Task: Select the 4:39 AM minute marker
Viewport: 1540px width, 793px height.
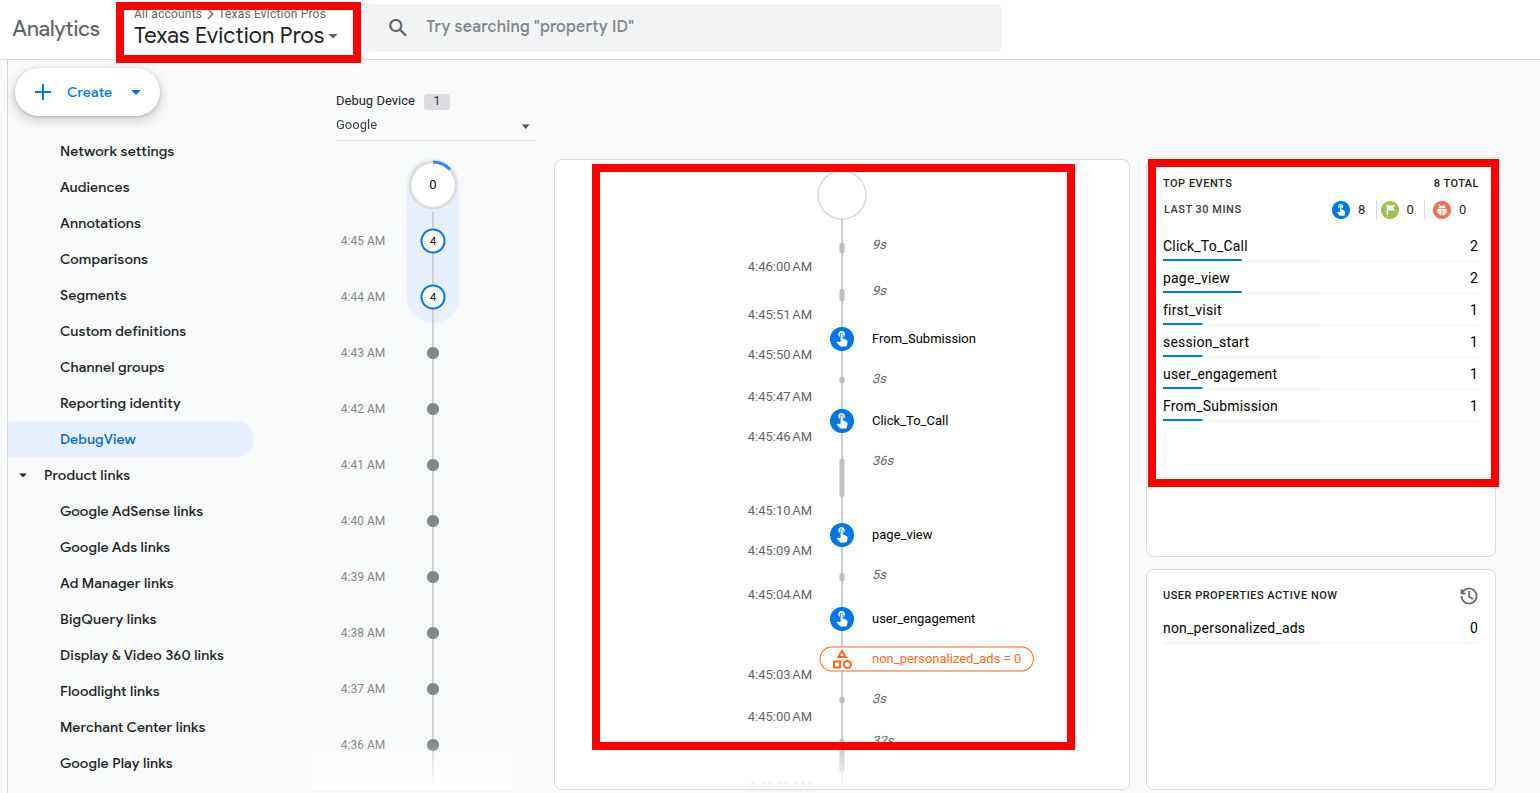Action: (x=433, y=577)
